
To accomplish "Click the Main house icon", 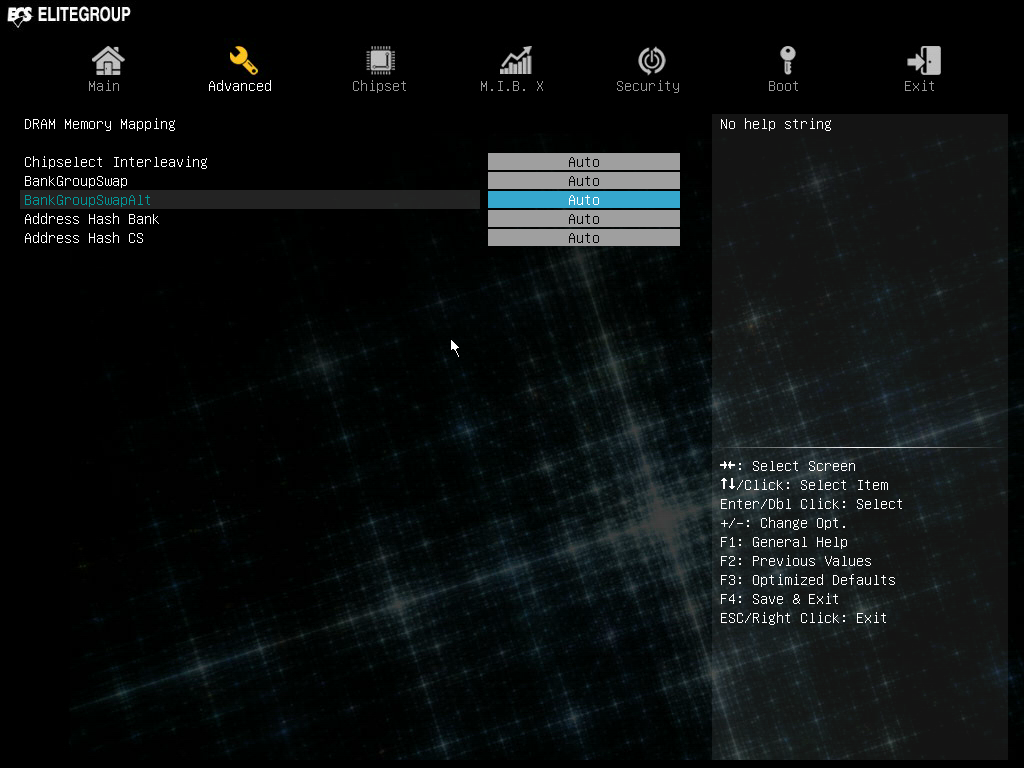I will (x=108, y=61).
